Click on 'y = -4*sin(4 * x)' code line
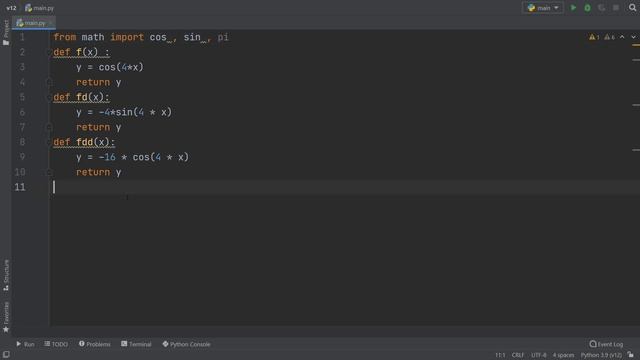Viewport: 640px width, 360px height. point(124,112)
